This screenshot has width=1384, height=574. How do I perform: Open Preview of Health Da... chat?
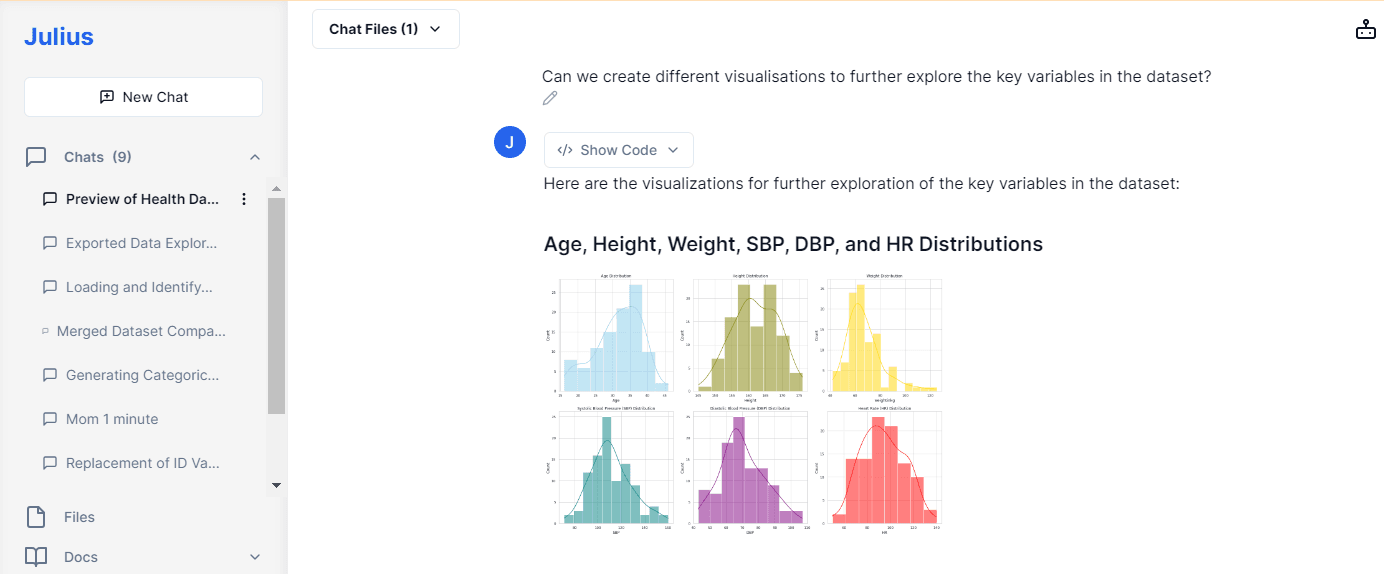coord(142,199)
